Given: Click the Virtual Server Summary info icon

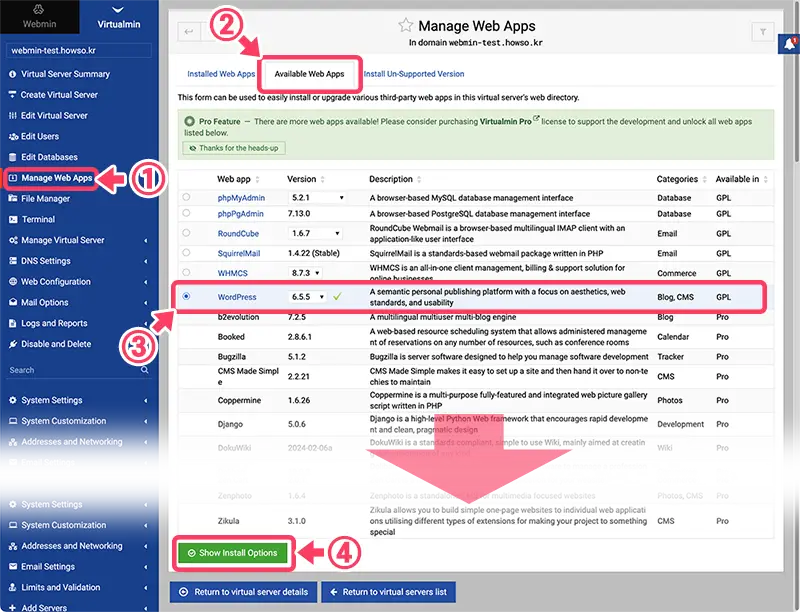Looking at the screenshot, I should point(13,74).
